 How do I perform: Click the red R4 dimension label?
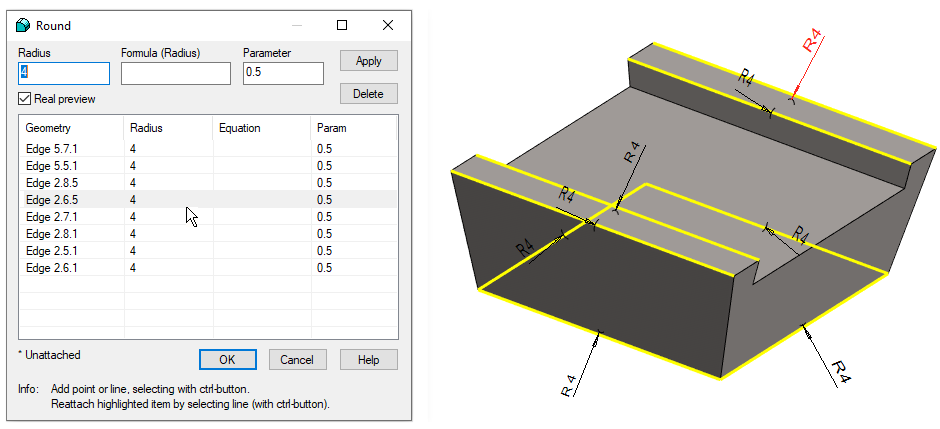[x=813, y=41]
